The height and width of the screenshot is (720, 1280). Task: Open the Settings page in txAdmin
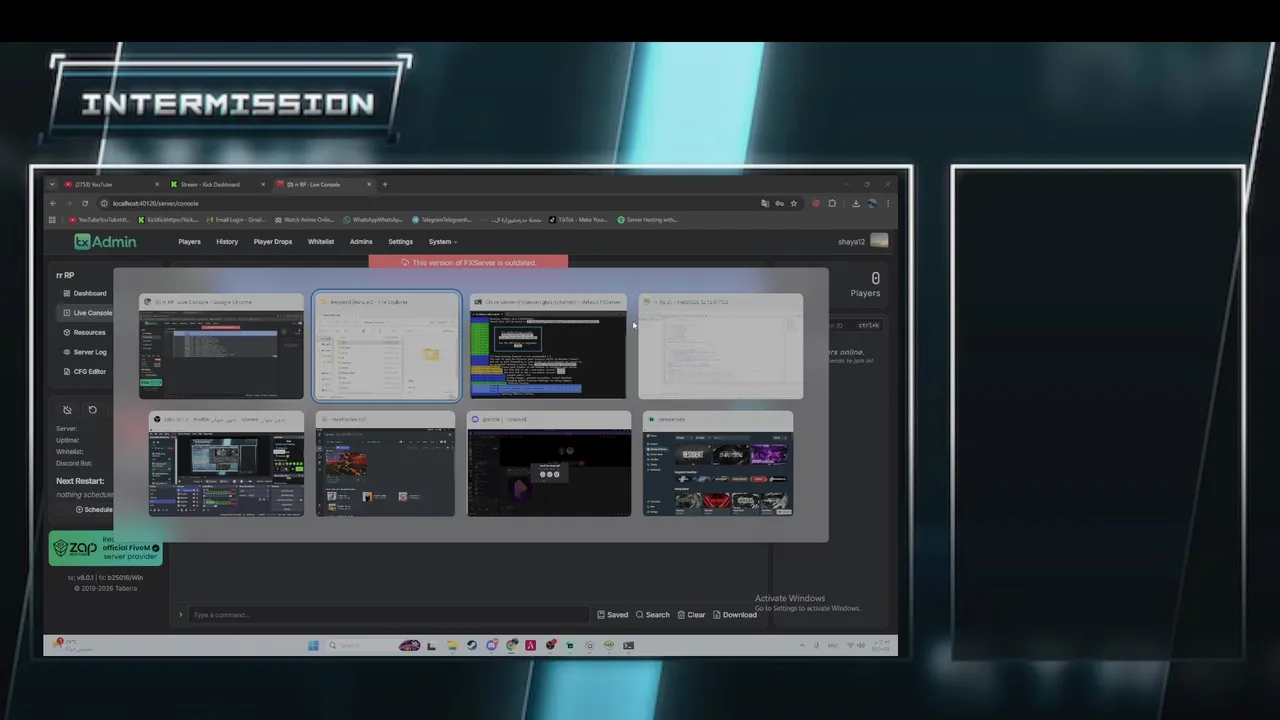(400, 241)
